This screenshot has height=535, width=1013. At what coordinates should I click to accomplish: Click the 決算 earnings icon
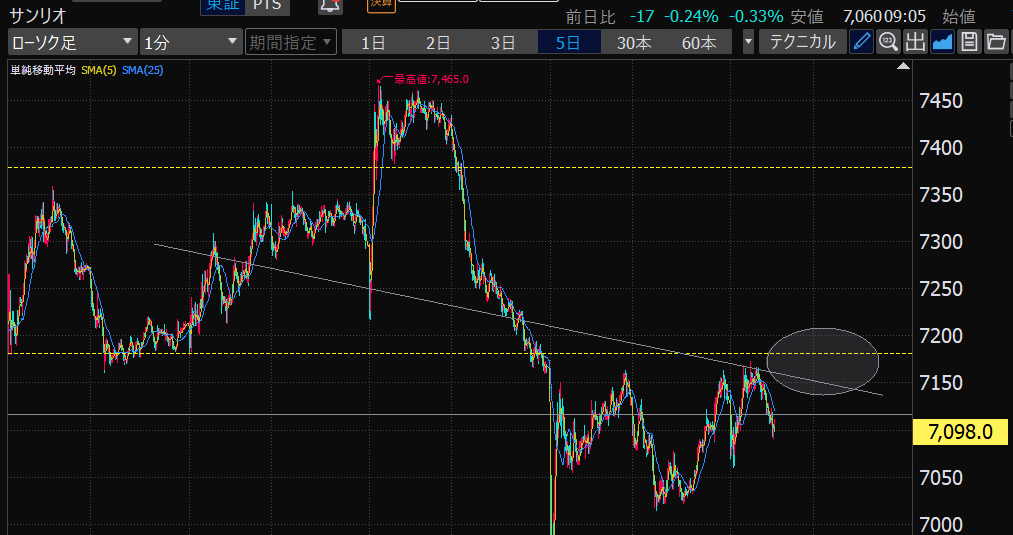coord(381,5)
